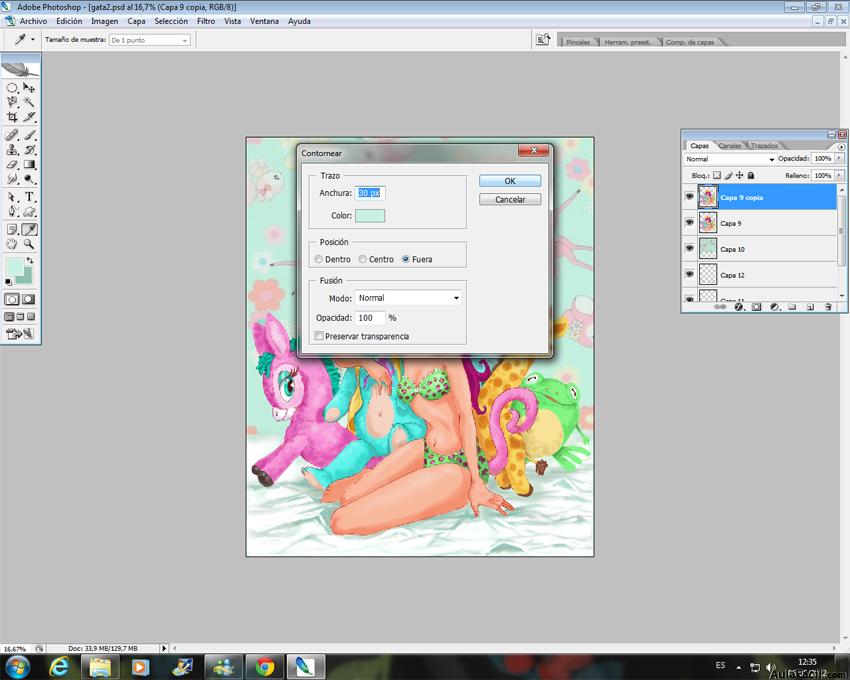The height and width of the screenshot is (680, 850).
Task: Select the Centro position radio
Action: coord(363,259)
